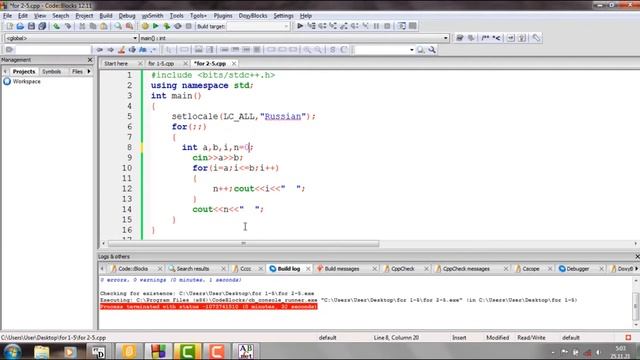Open the Debug menu

[x=127, y=16]
